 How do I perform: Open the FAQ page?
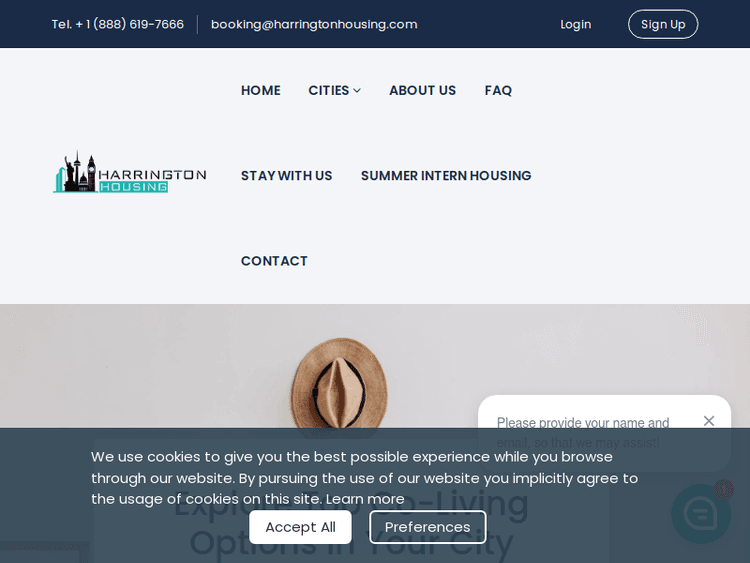(498, 90)
